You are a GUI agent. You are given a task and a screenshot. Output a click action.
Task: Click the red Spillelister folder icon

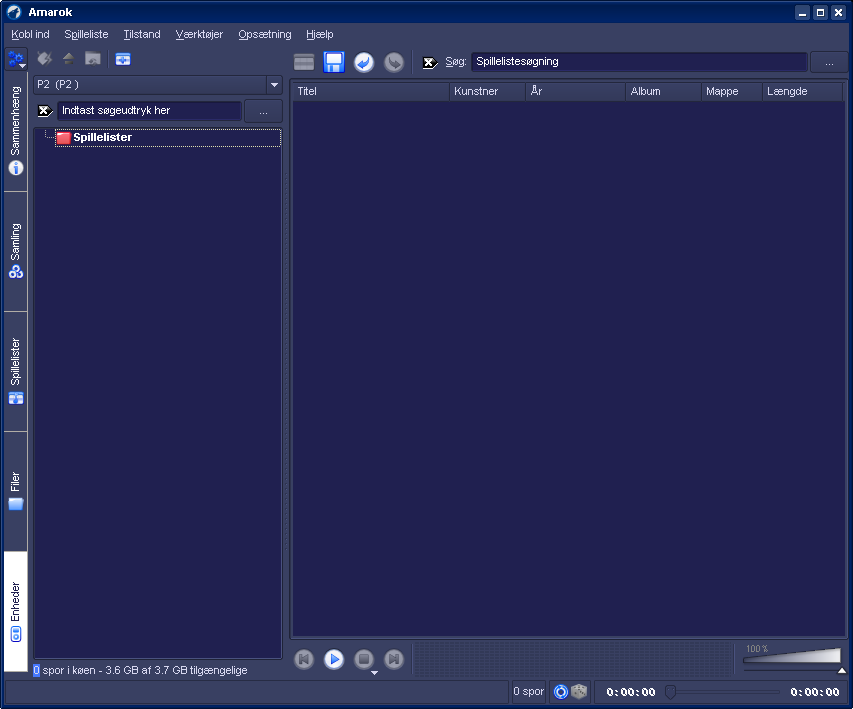tap(64, 138)
